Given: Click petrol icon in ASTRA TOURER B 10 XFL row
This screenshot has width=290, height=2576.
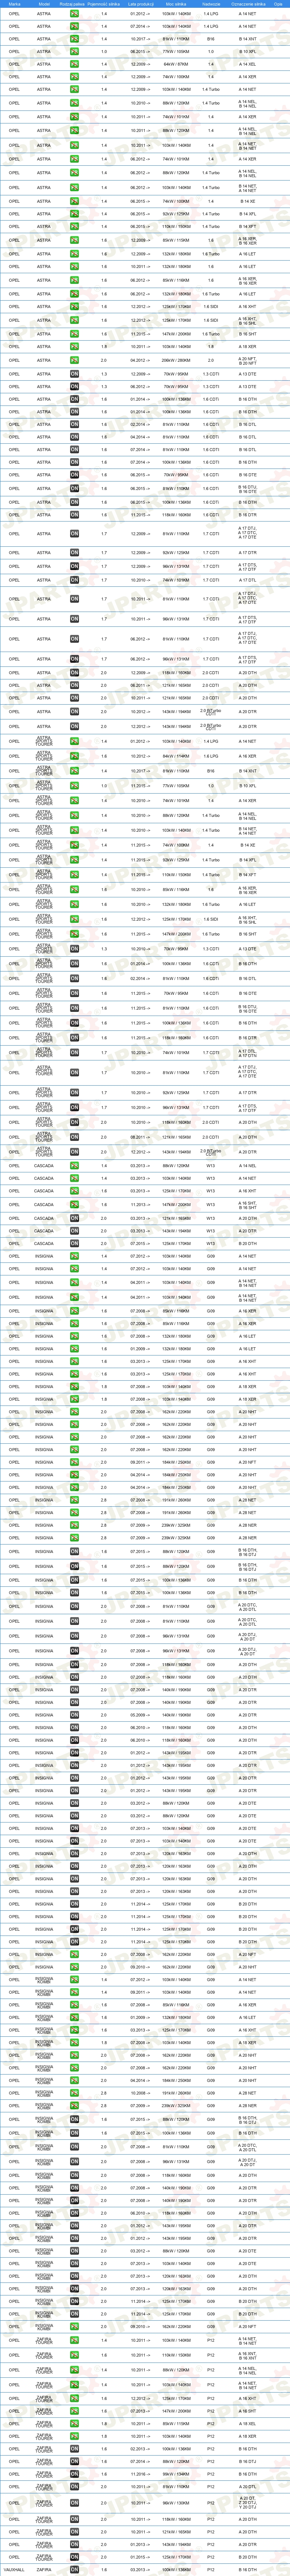Looking at the screenshot, I should click(x=74, y=786).
